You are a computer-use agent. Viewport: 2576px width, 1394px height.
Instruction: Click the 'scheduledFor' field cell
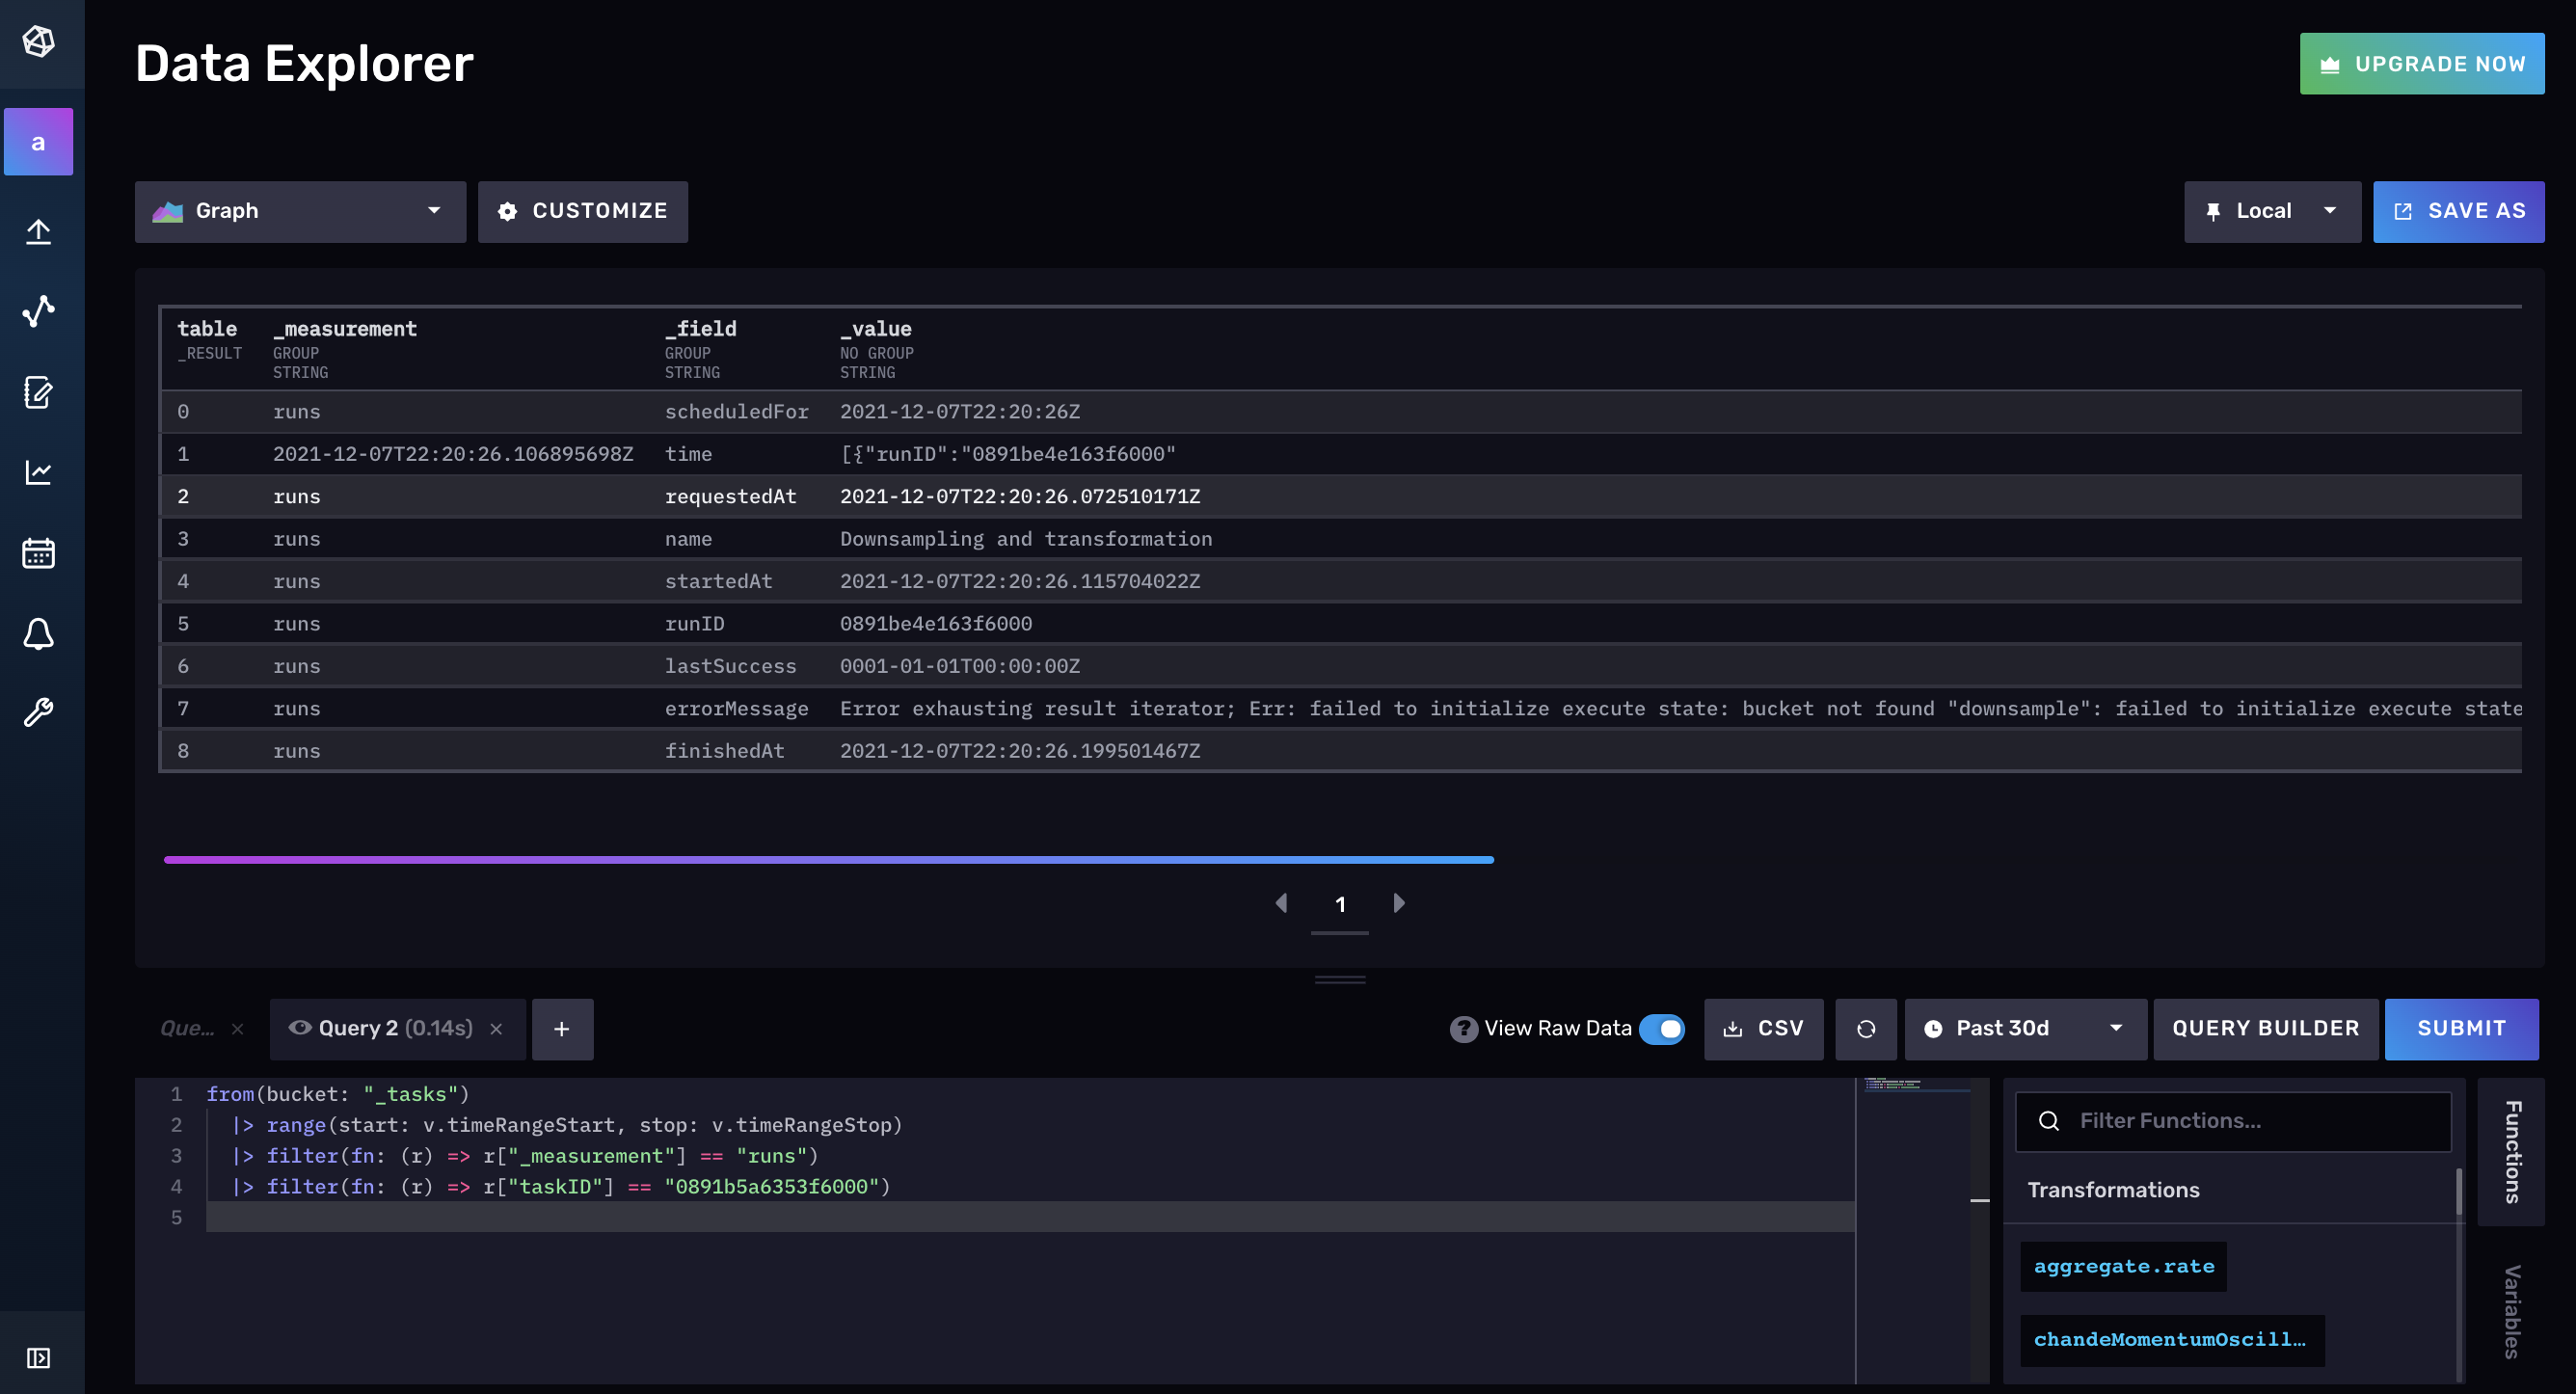[x=737, y=412]
